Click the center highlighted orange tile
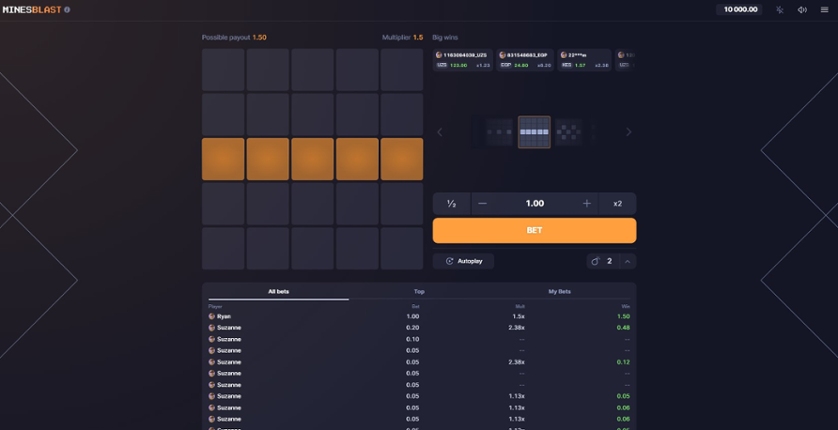 312,159
